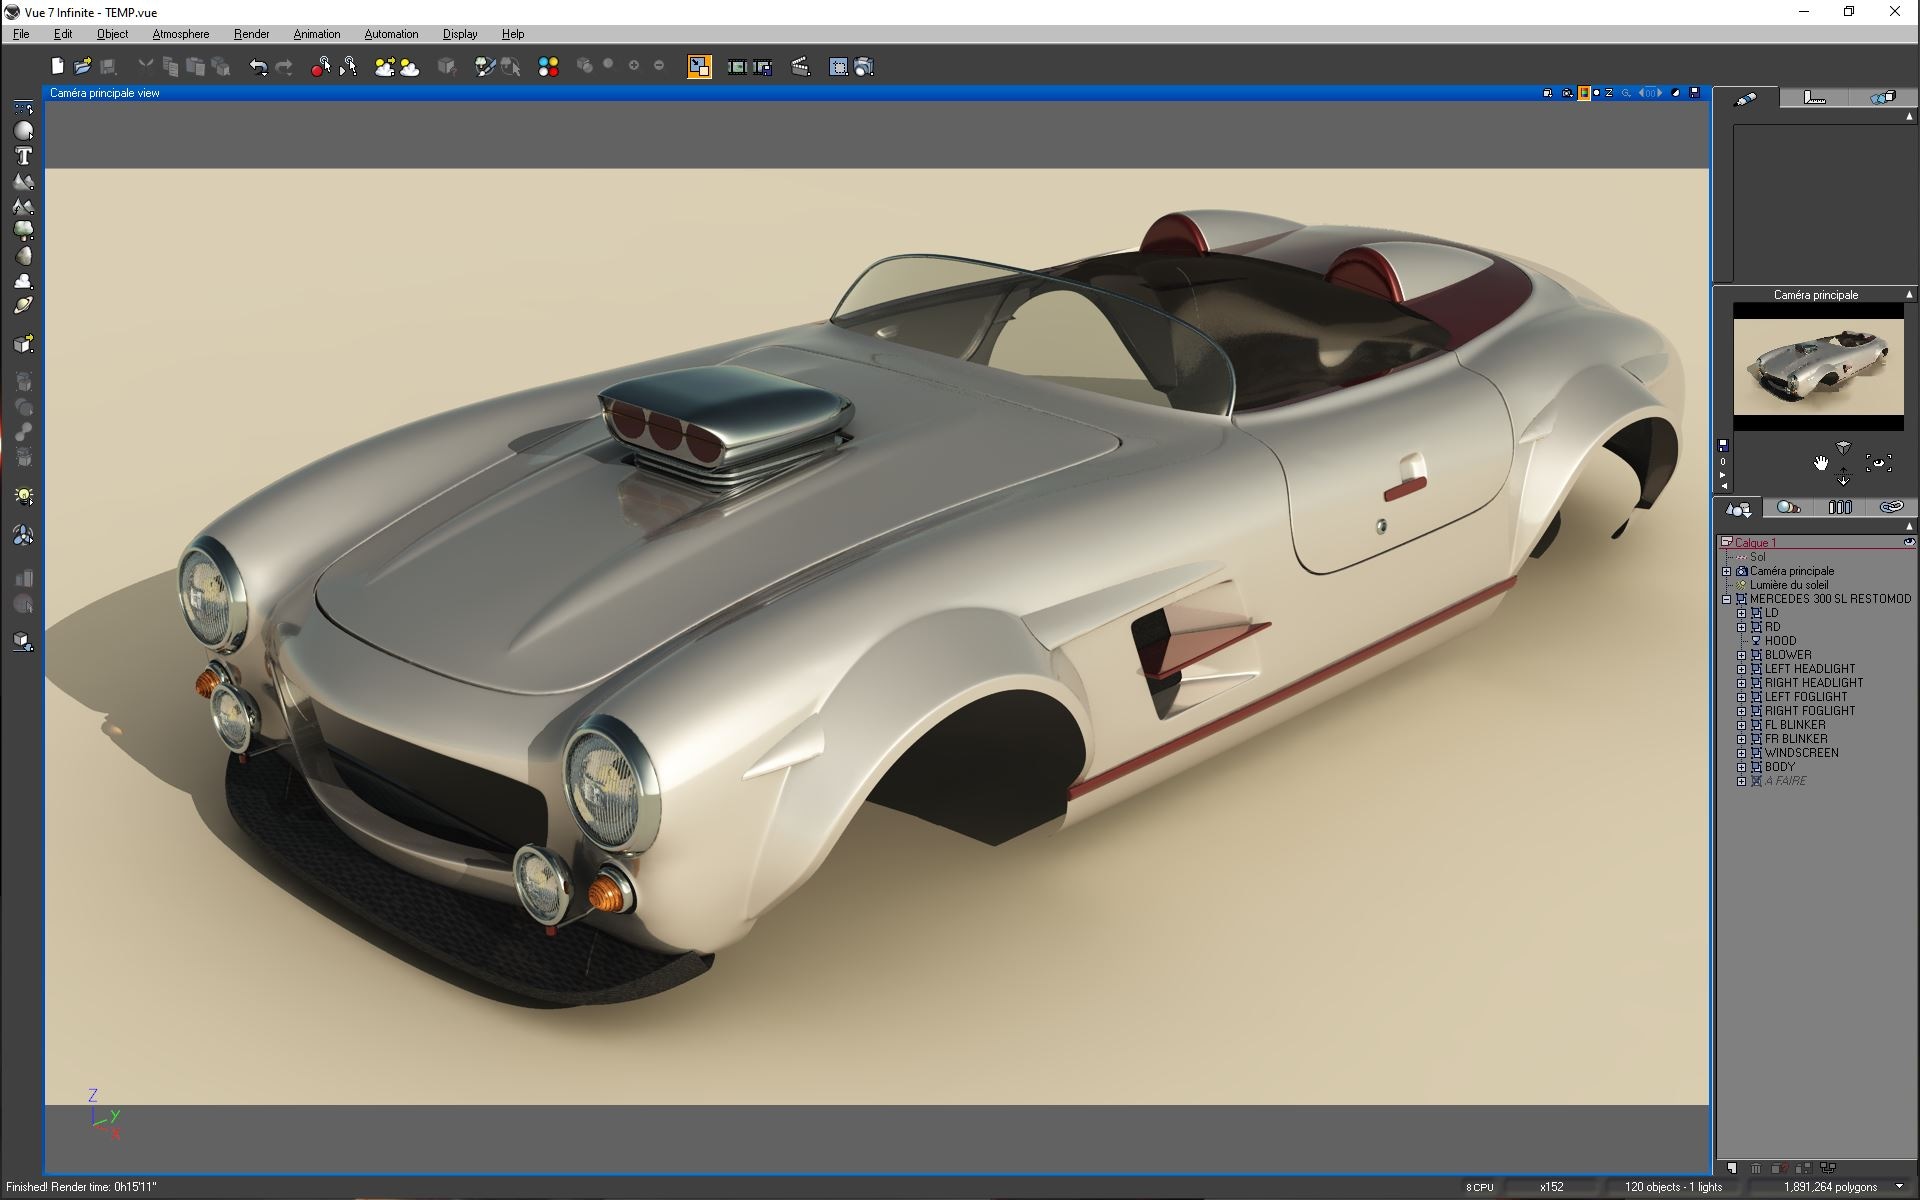The height and width of the screenshot is (1200, 1920).
Task: Switch to the materials spheres tab
Action: (x=1788, y=508)
